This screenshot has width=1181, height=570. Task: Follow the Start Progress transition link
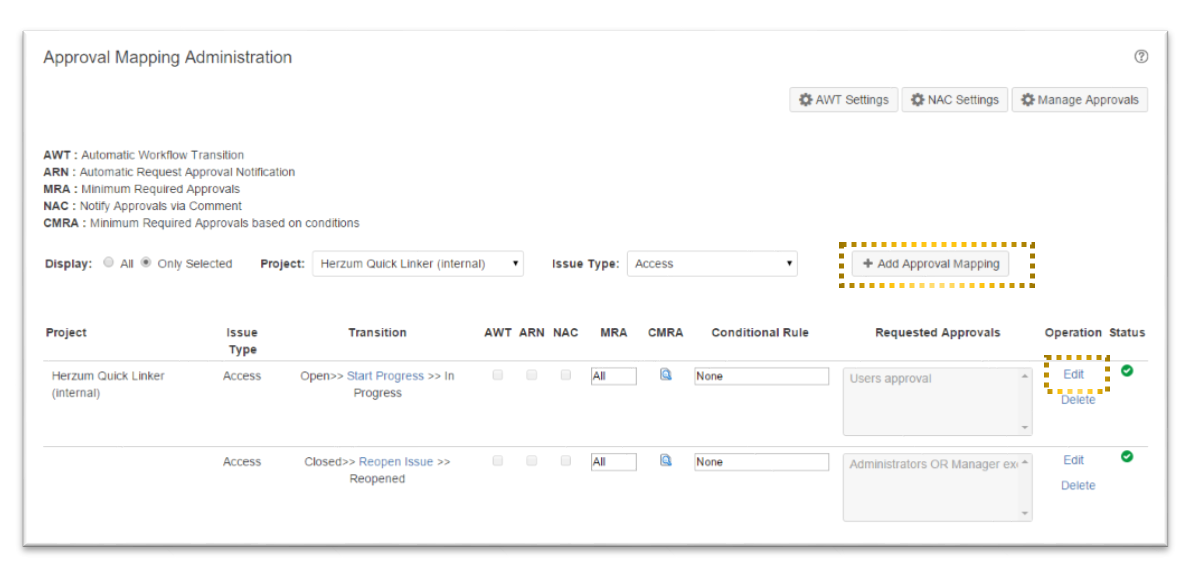click(x=385, y=376)
